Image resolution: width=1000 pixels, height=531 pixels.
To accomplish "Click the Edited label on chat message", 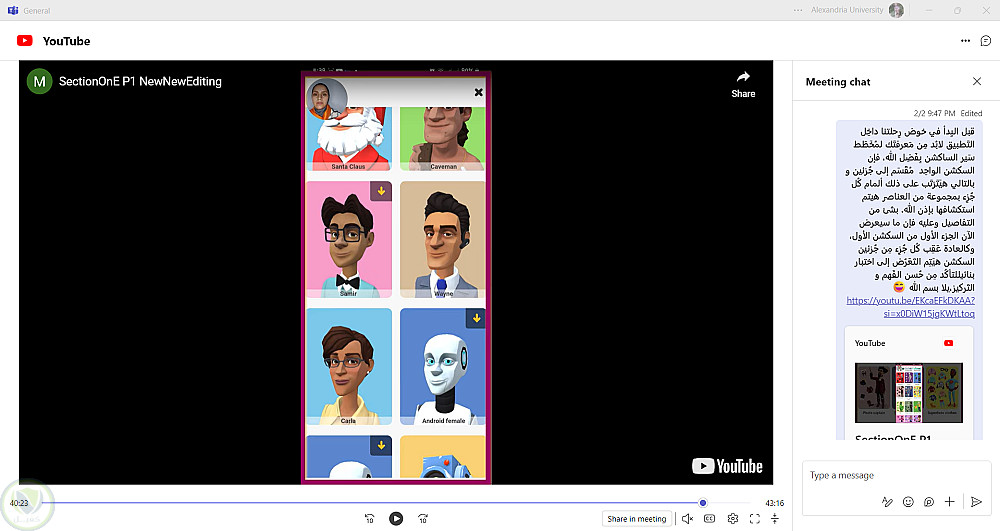I will [971, 113].
